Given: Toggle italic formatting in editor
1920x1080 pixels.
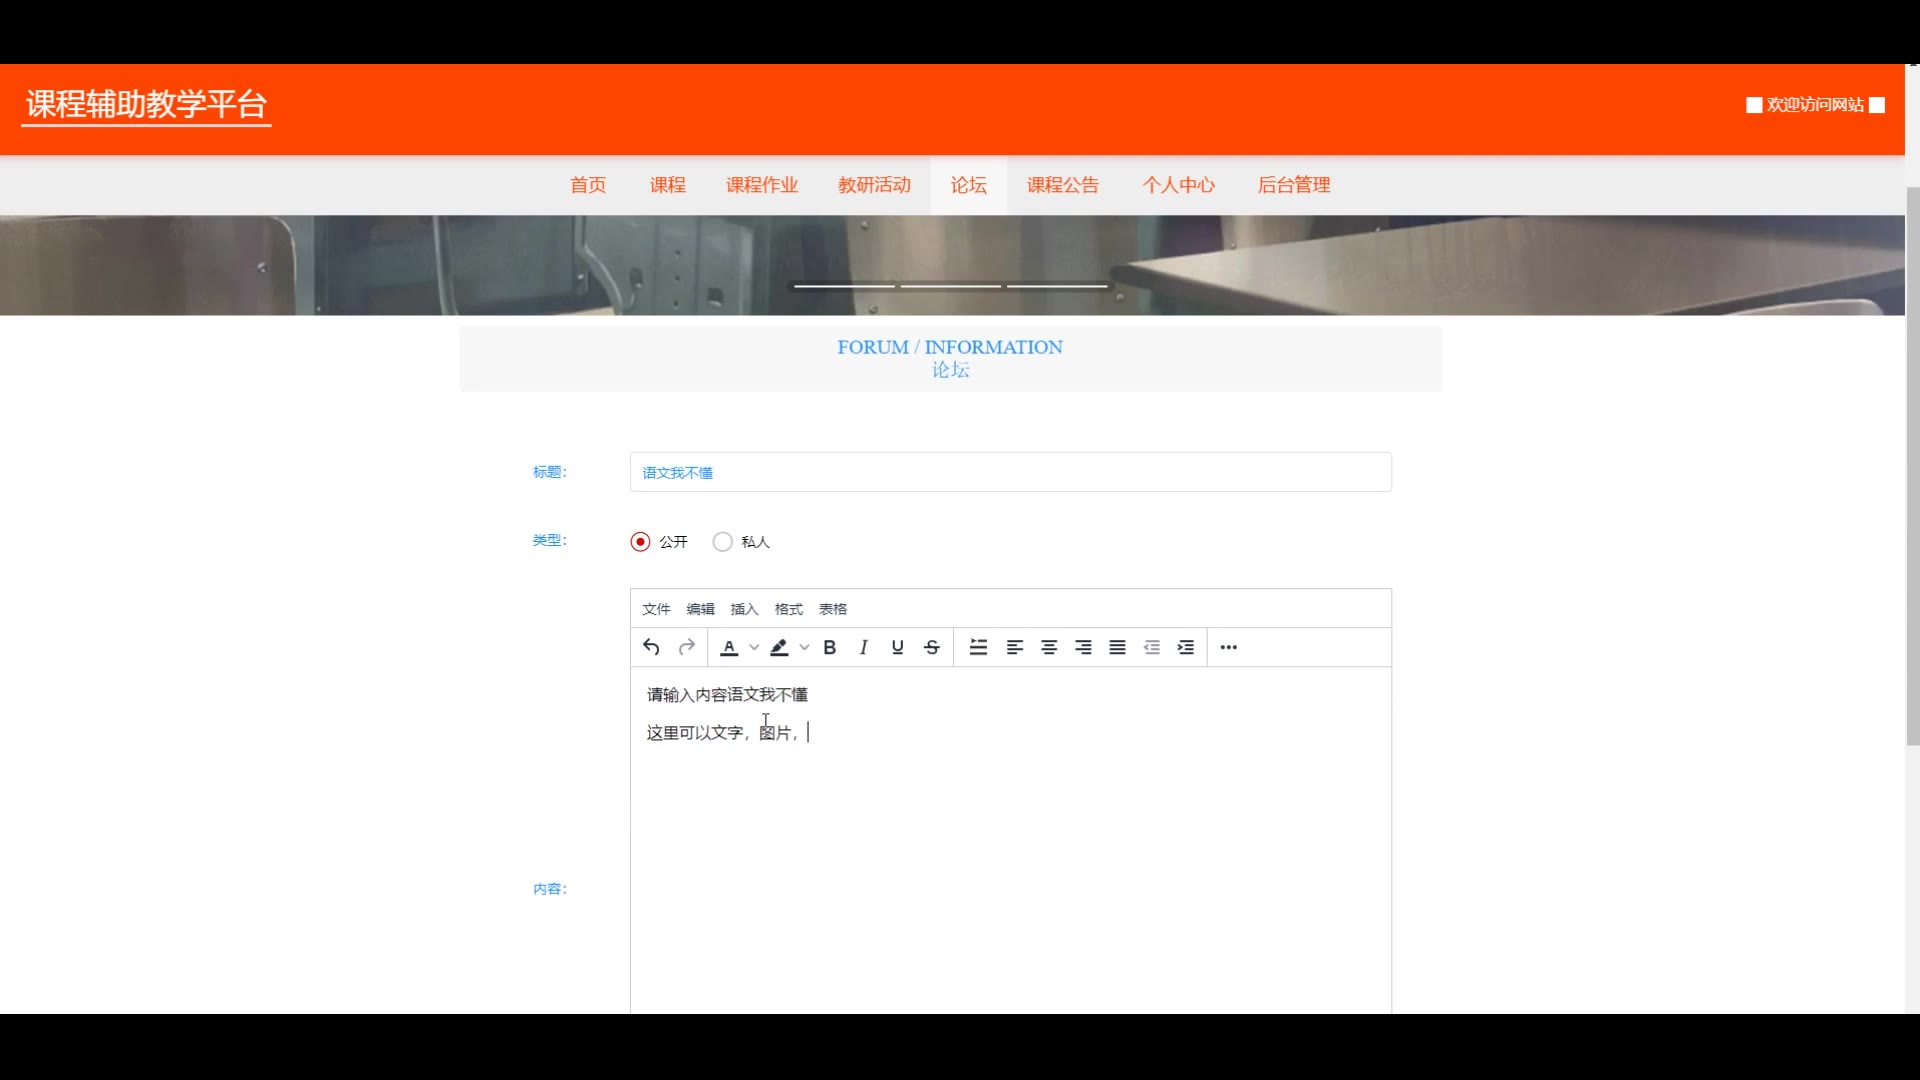Looking at the screenshot, I should click(x=863, y=647).
